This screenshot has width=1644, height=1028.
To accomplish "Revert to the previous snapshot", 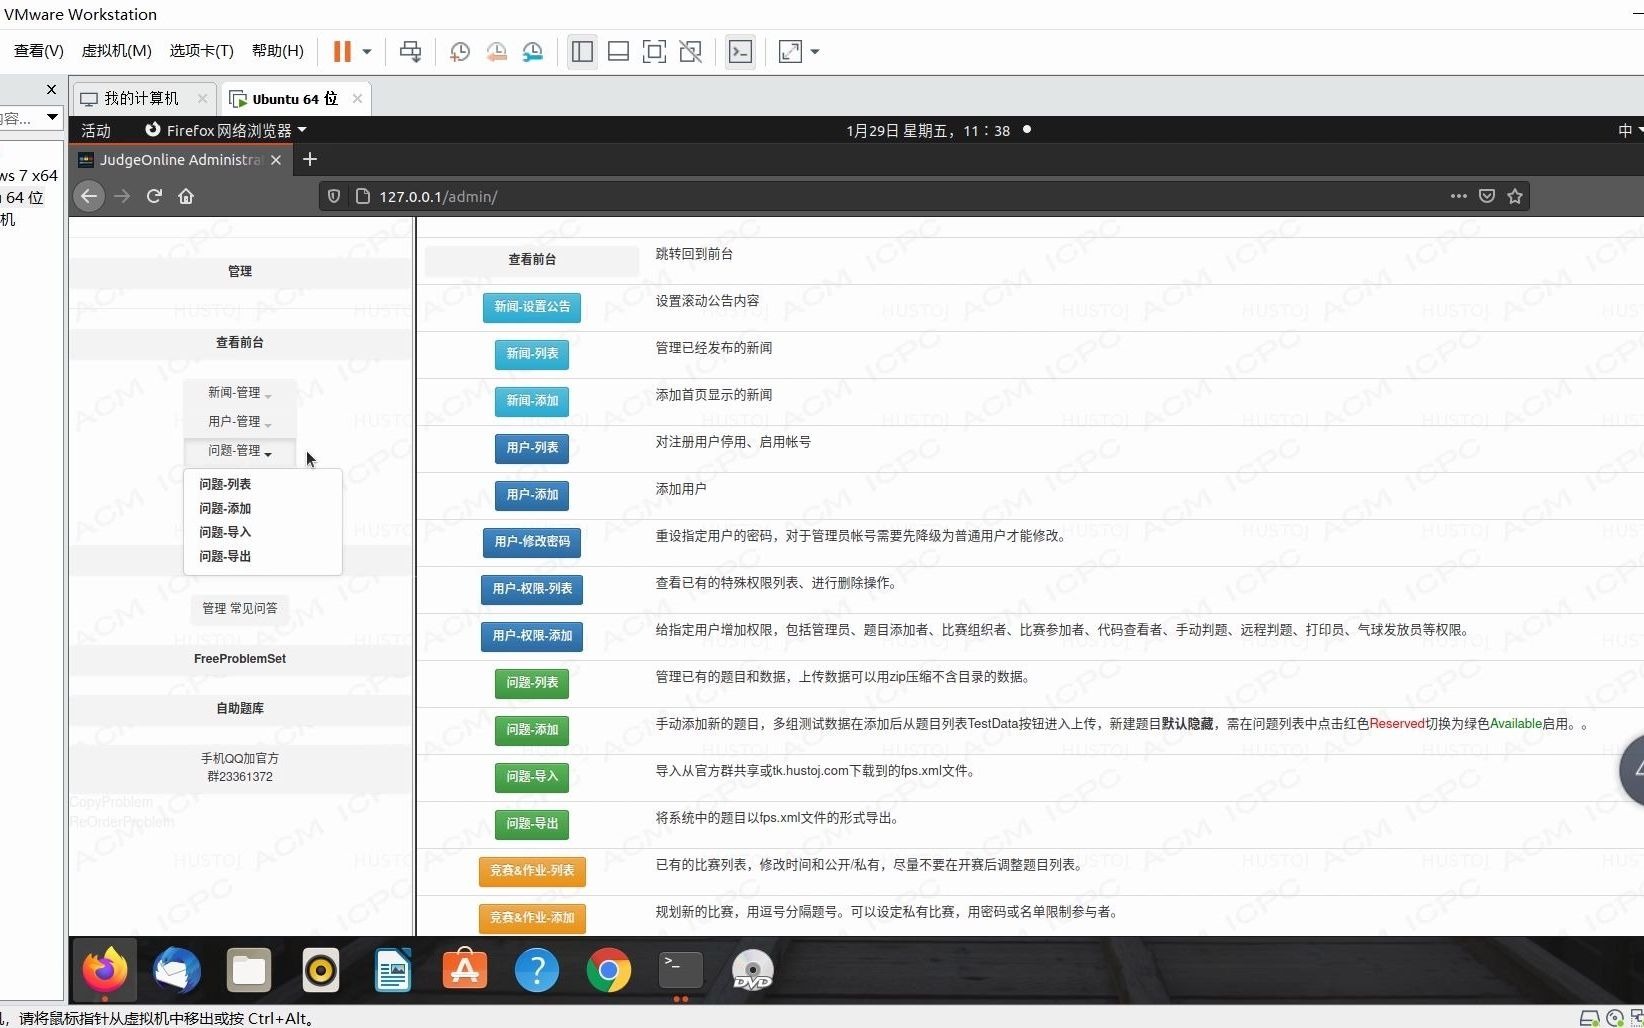I will click(496, 51).
